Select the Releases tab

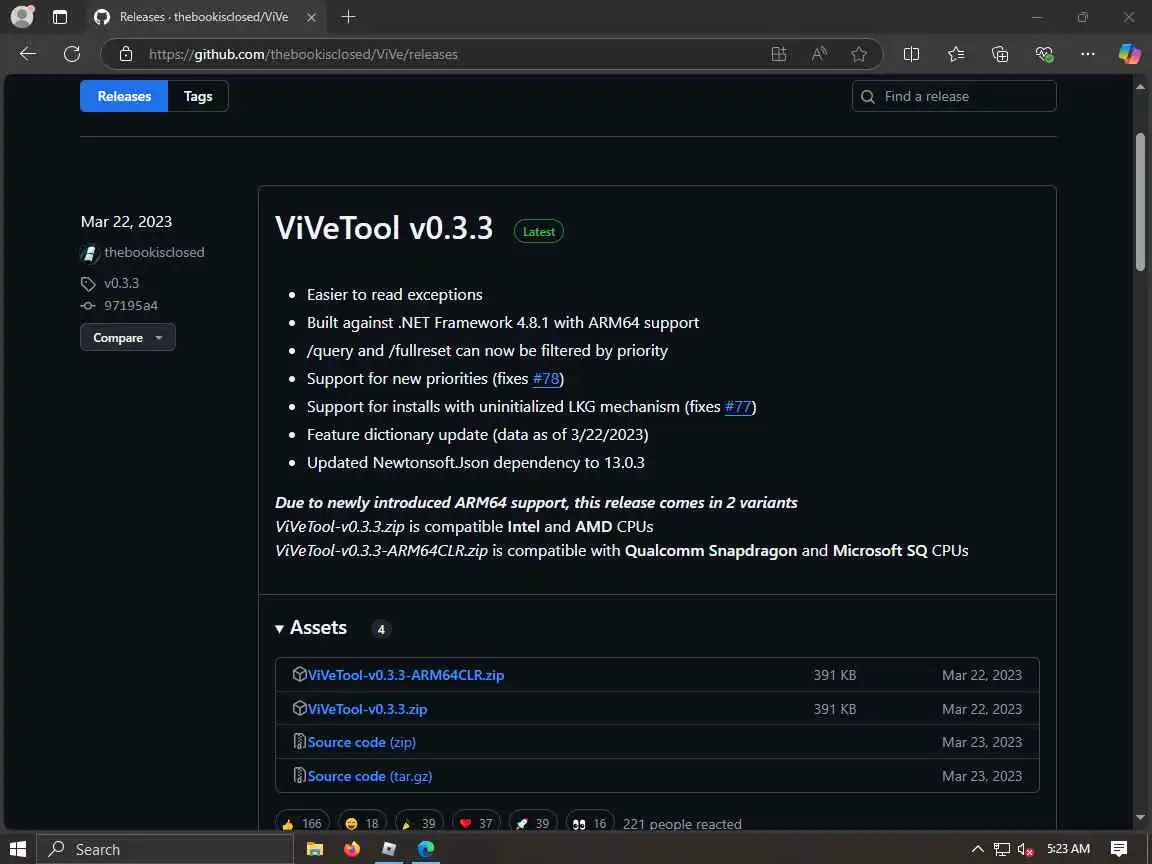124,96
